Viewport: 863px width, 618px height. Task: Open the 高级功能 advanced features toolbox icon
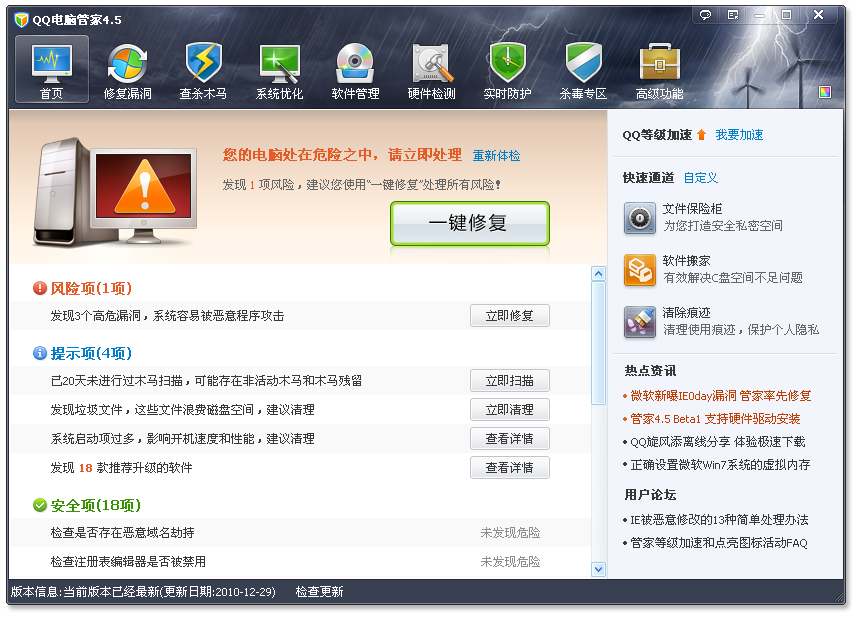coord(659,64)
